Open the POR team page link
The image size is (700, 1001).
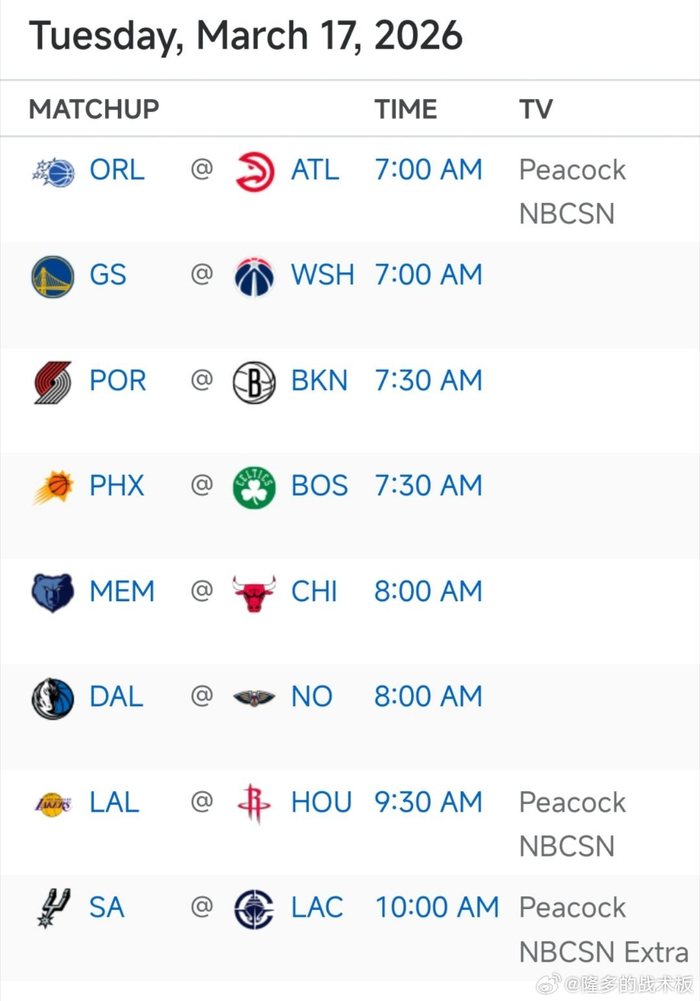[117, 380]
